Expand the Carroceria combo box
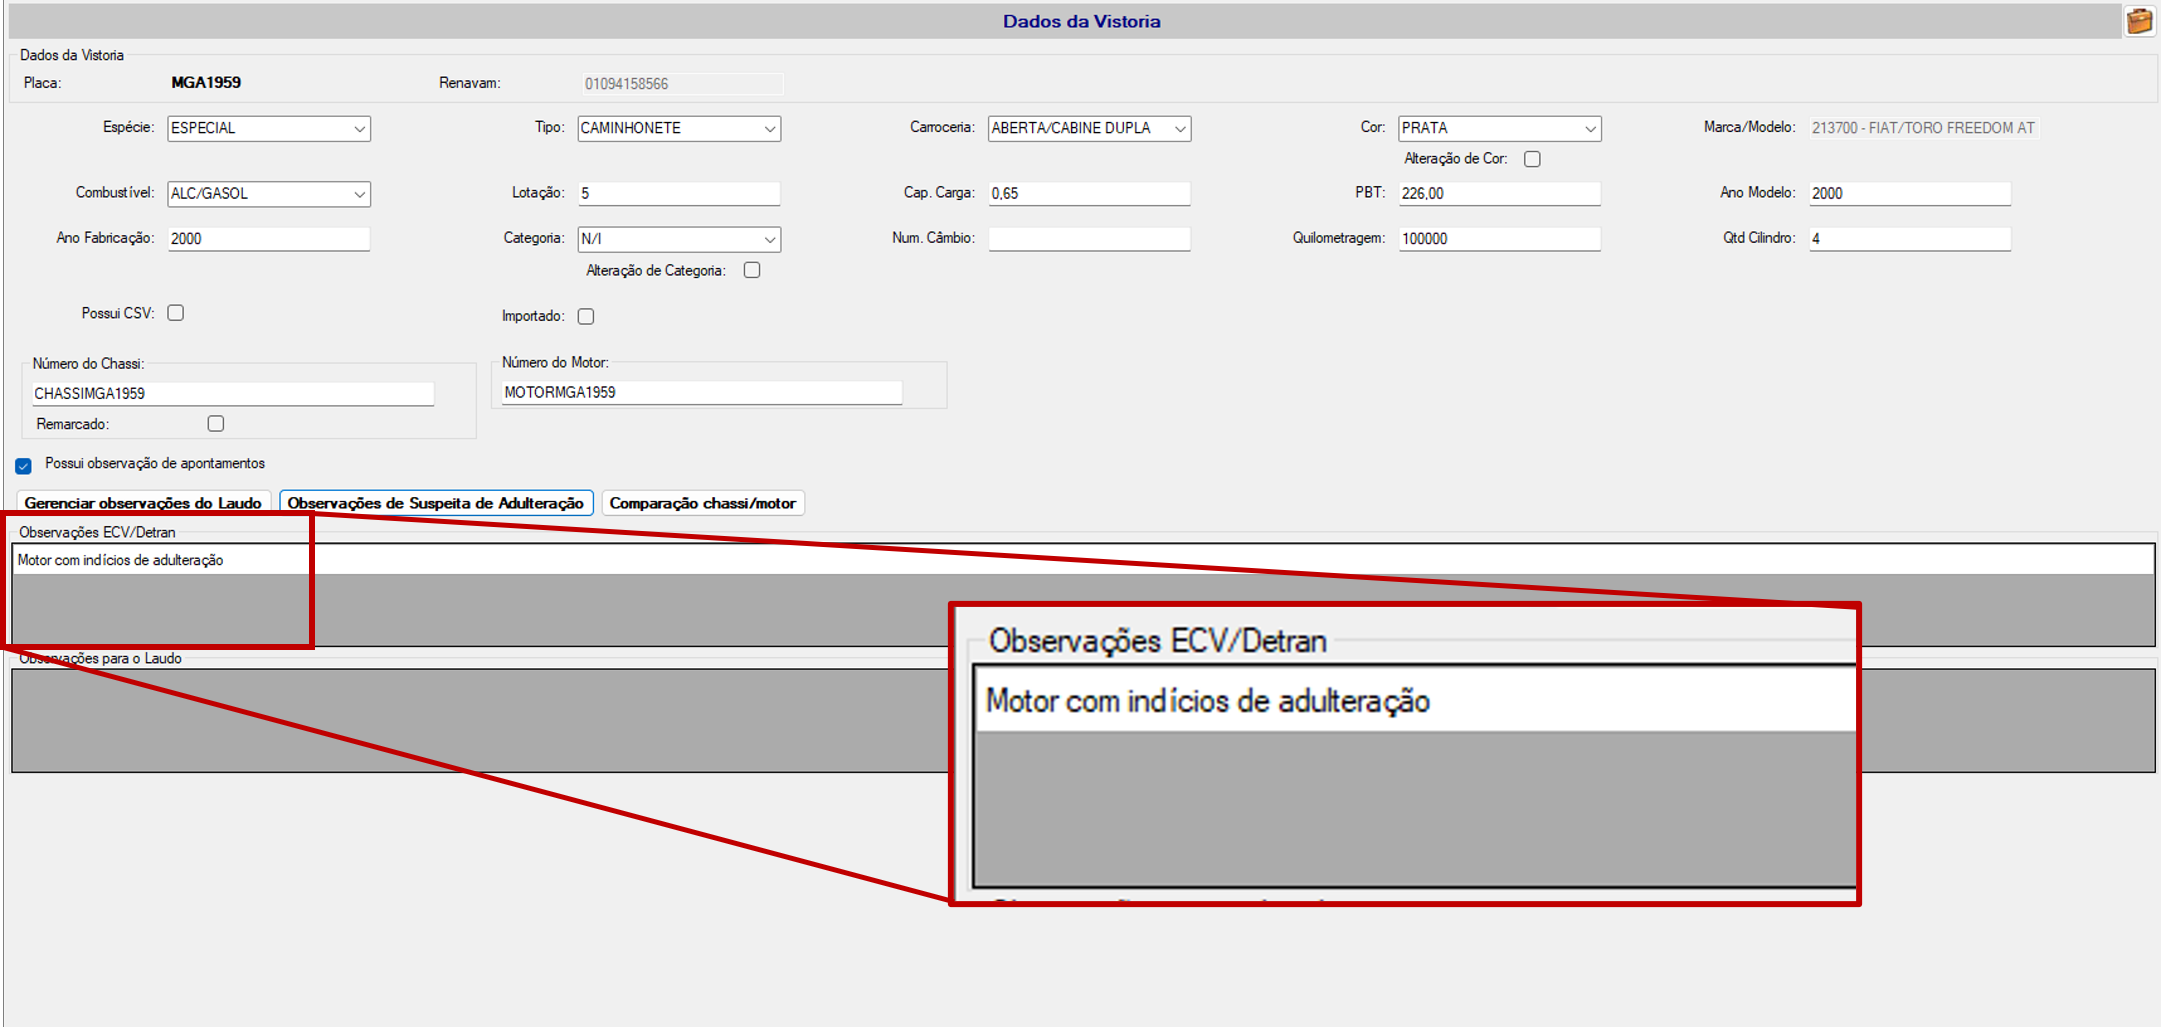2161x1027 pixels. point(1089,128)
